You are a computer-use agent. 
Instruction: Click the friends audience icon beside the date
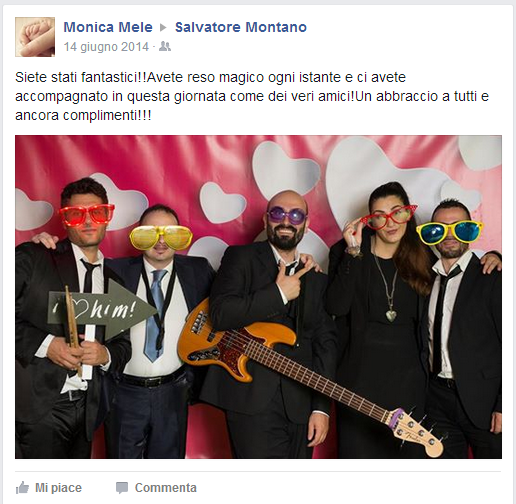point(165,47)
